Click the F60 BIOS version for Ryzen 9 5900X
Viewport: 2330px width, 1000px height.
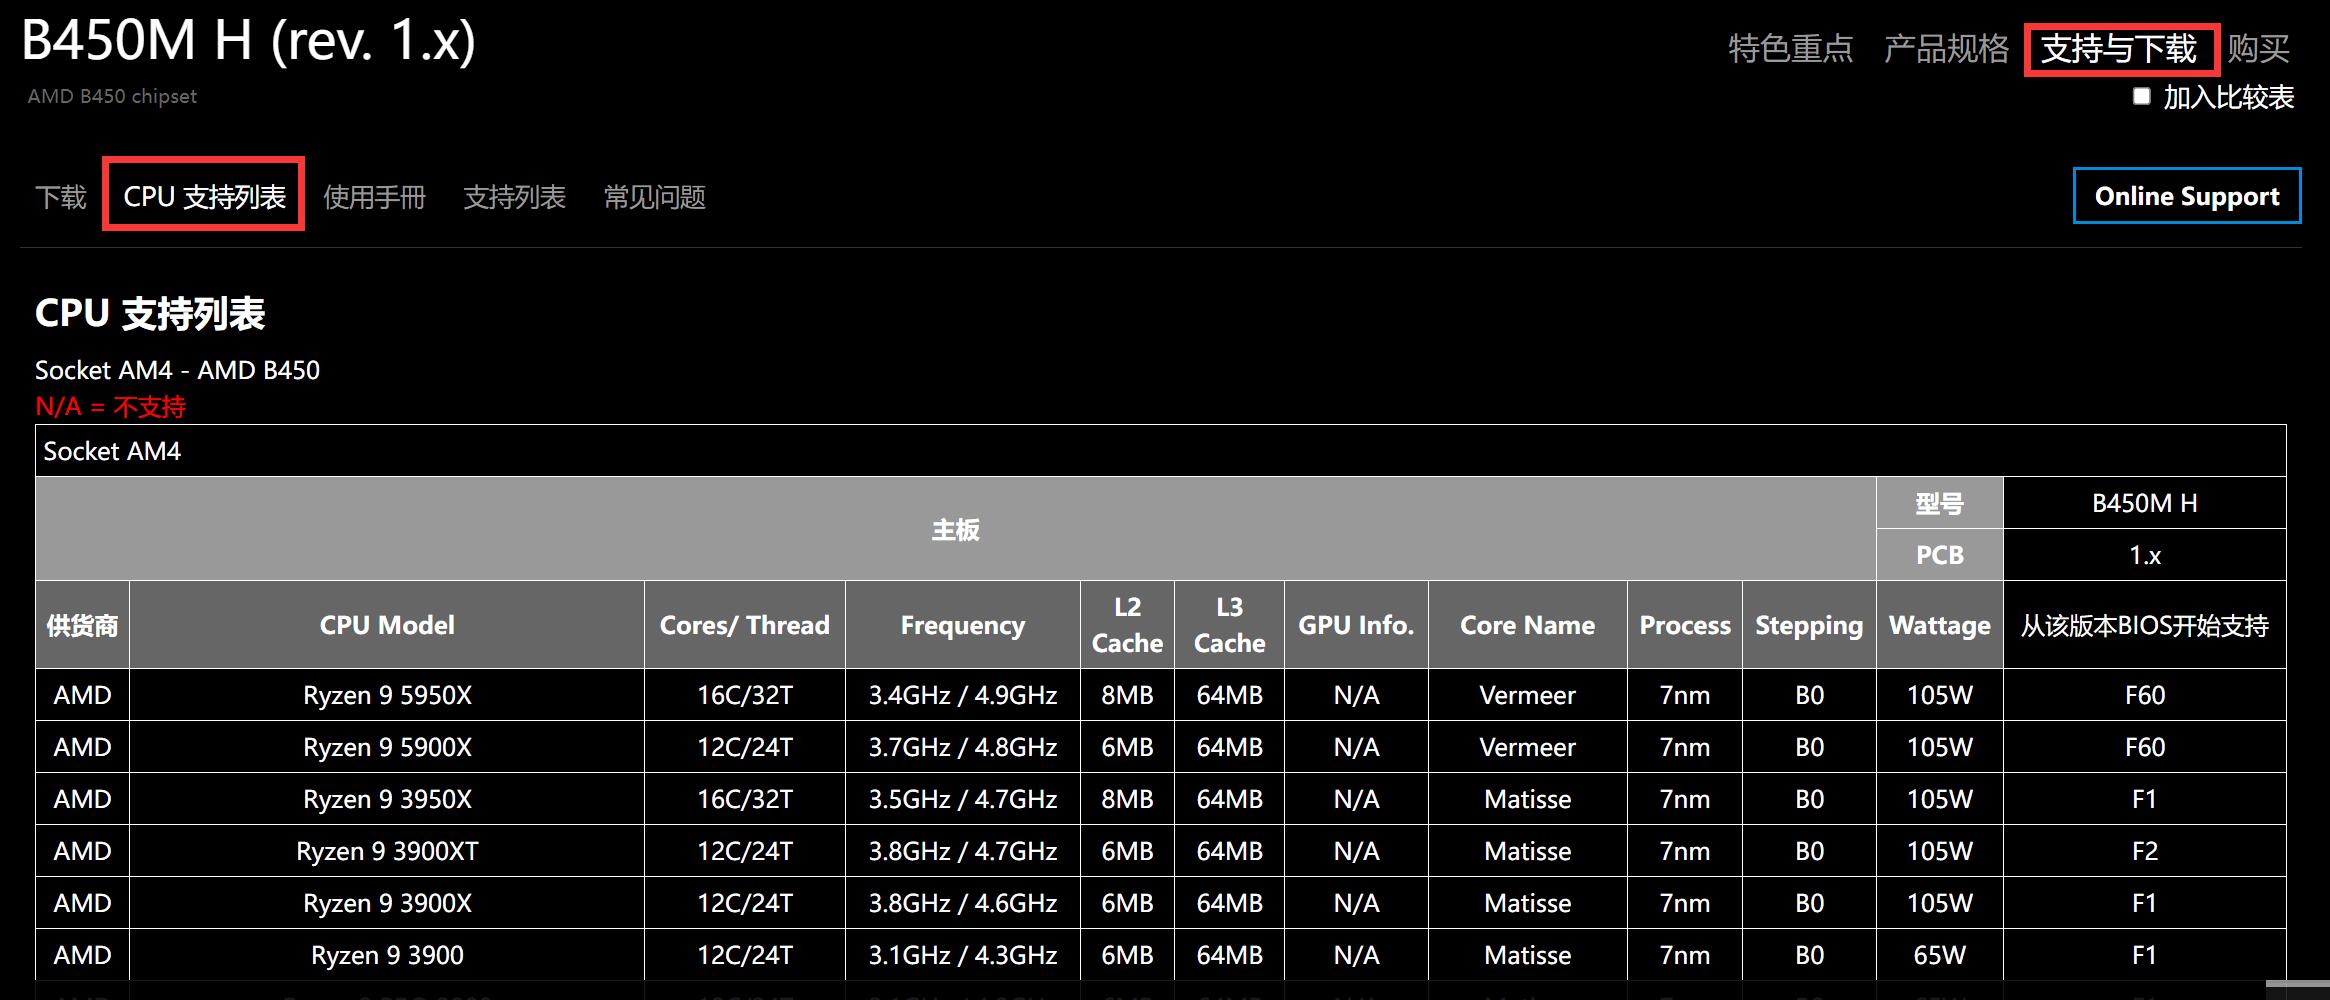[x=2144, y=746]
